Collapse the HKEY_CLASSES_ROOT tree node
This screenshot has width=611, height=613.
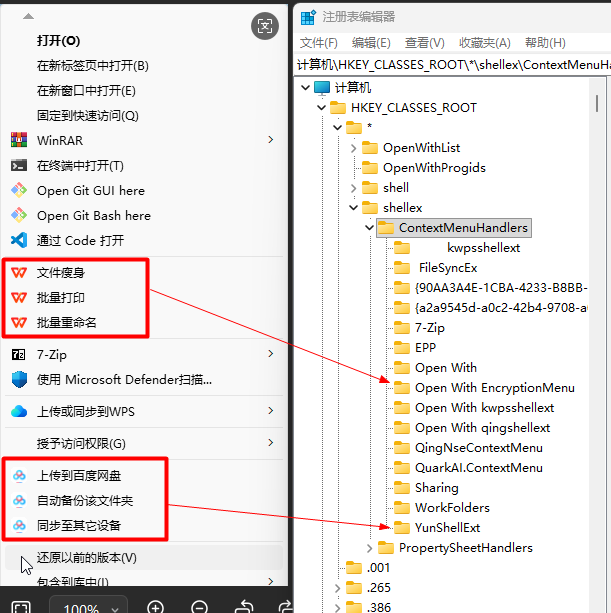(322, 108)
